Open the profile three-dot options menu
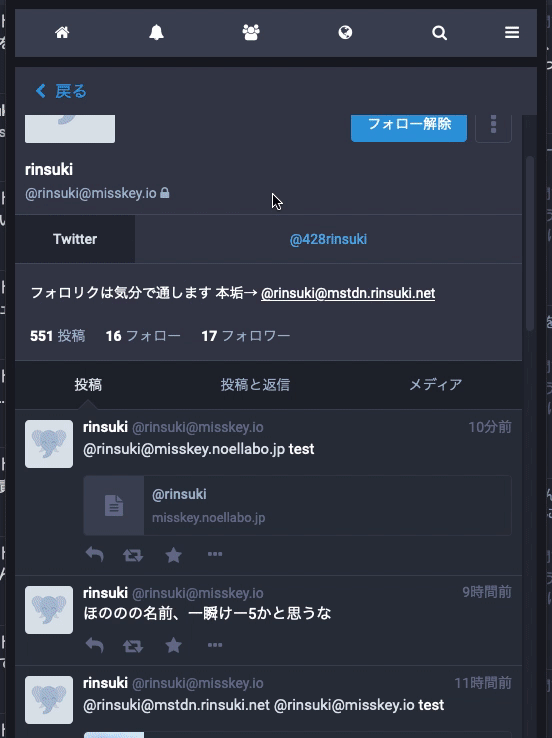Screen dimensions: 552x738 (493, 127)
